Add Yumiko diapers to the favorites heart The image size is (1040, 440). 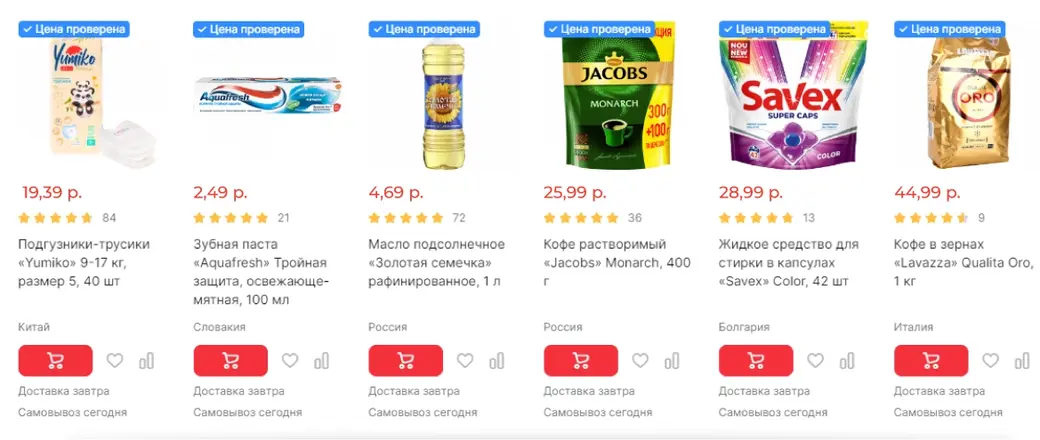(x=115, y=360)
